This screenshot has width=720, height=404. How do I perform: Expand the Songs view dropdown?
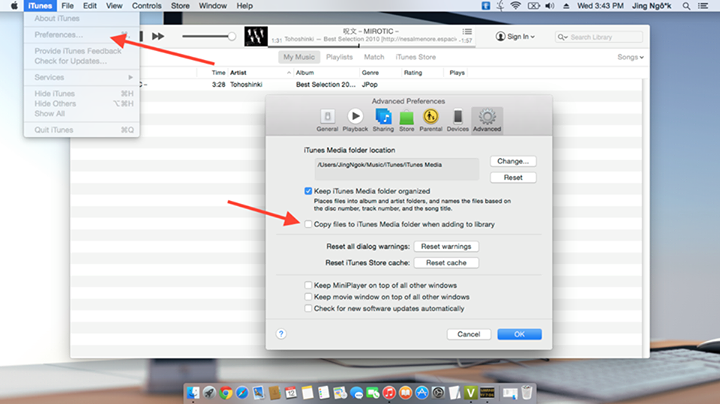630,57
